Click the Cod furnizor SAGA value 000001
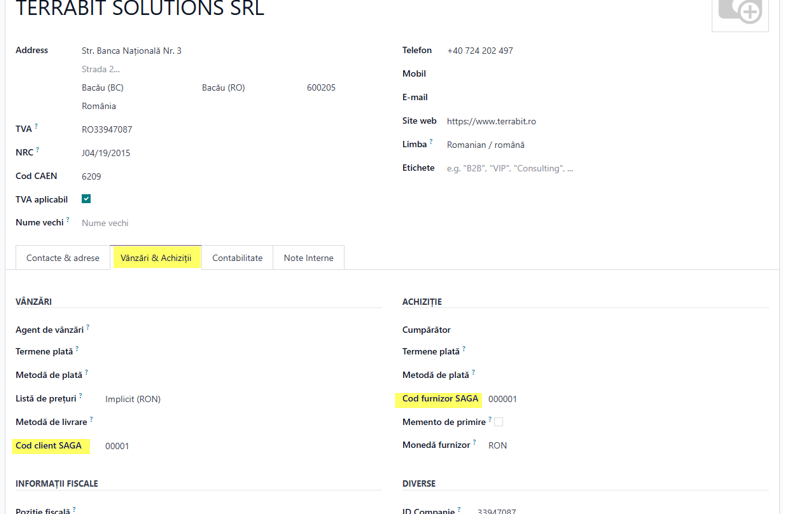Viewport: 791px width, 519px height. coord(502,399)
